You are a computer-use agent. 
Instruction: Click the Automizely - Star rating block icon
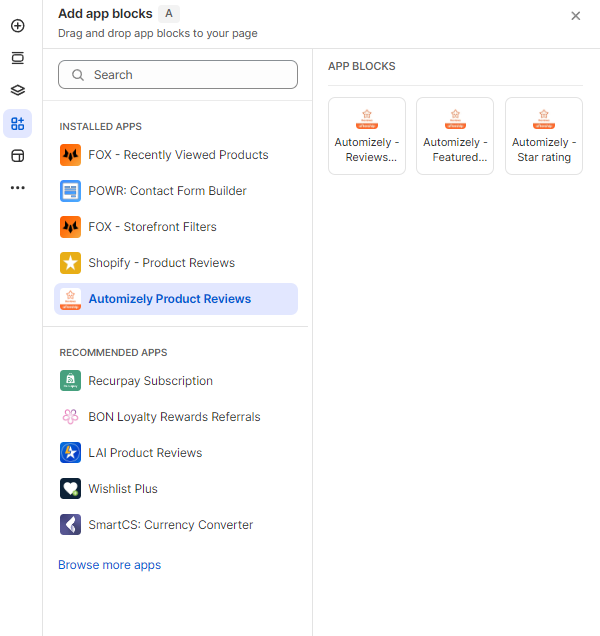pyautogui.click(x=544, y=119)
